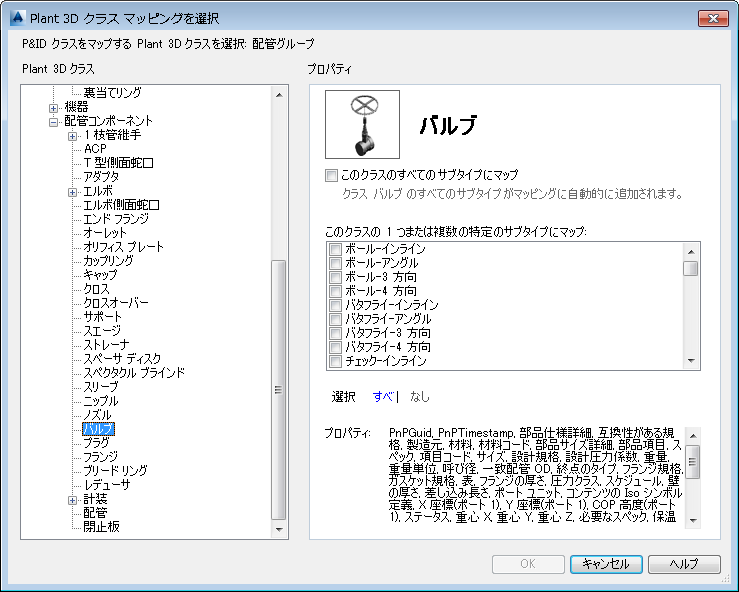
Task: Select ACP in the class tree
Action: [x=95, y=148]
